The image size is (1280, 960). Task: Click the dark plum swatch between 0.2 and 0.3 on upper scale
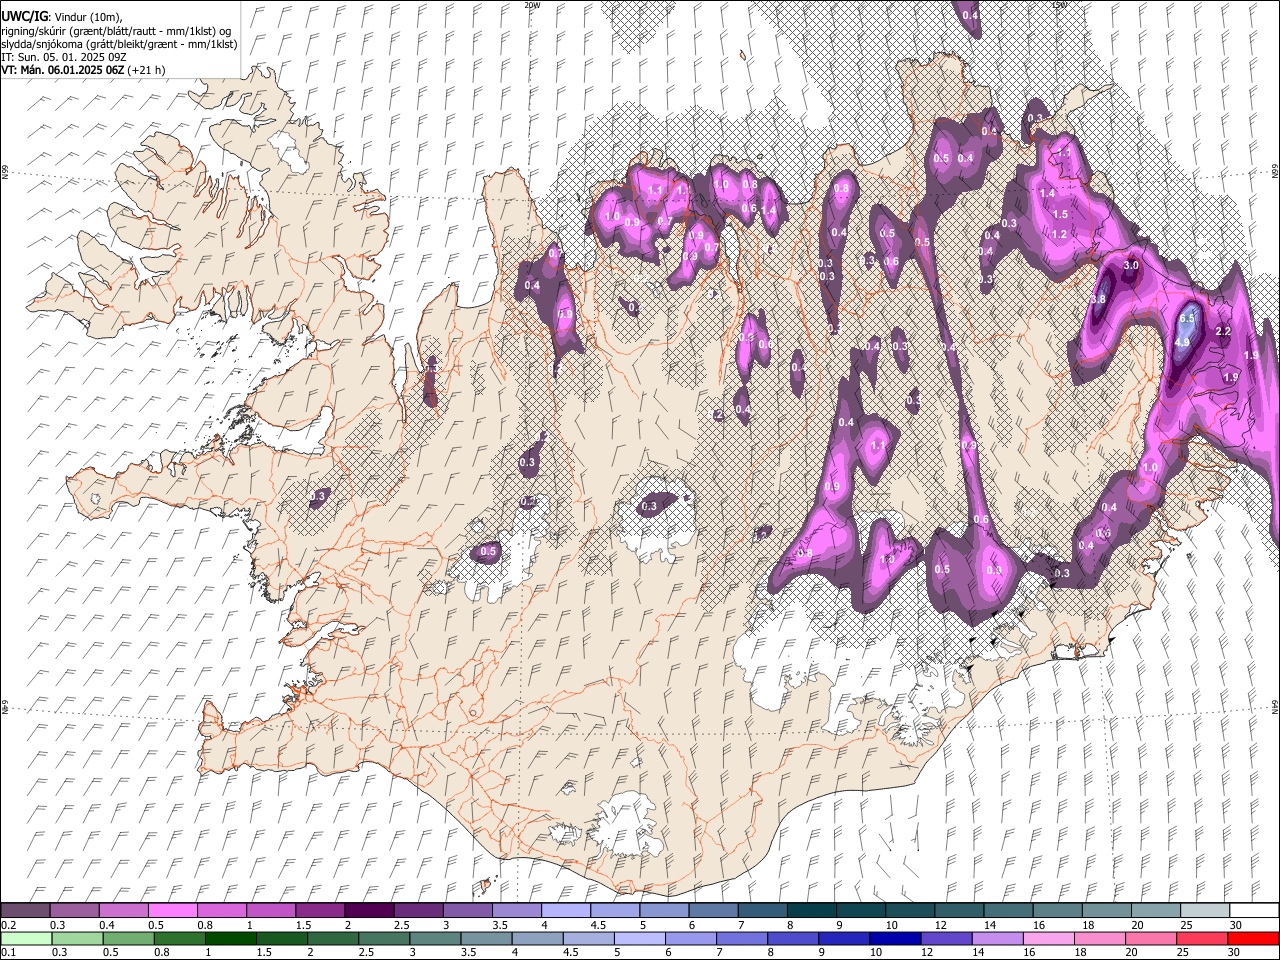(x=26, y=911)
